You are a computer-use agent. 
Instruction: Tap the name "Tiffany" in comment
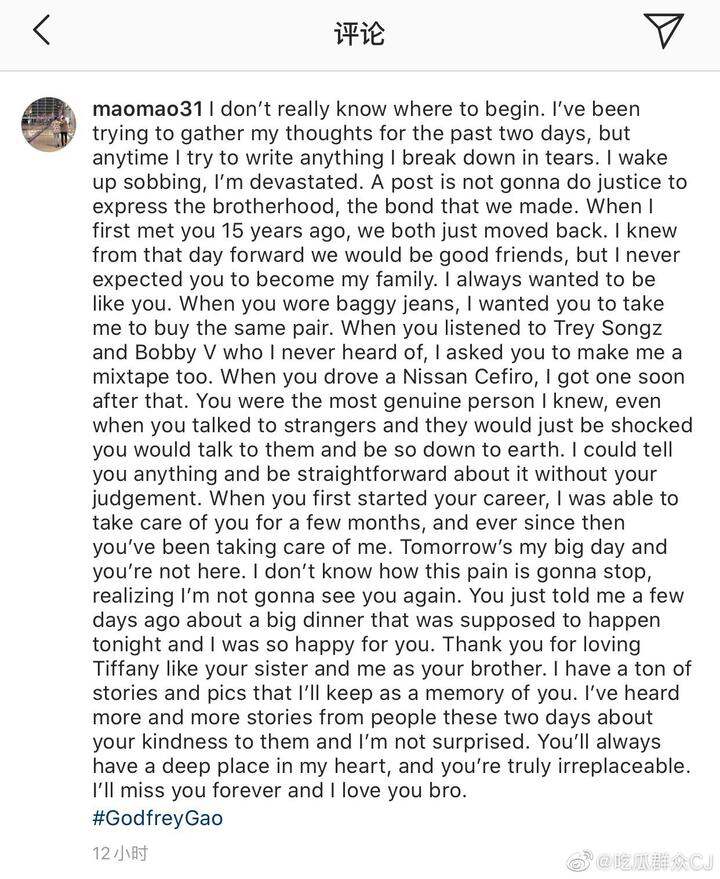pos(128,669)
